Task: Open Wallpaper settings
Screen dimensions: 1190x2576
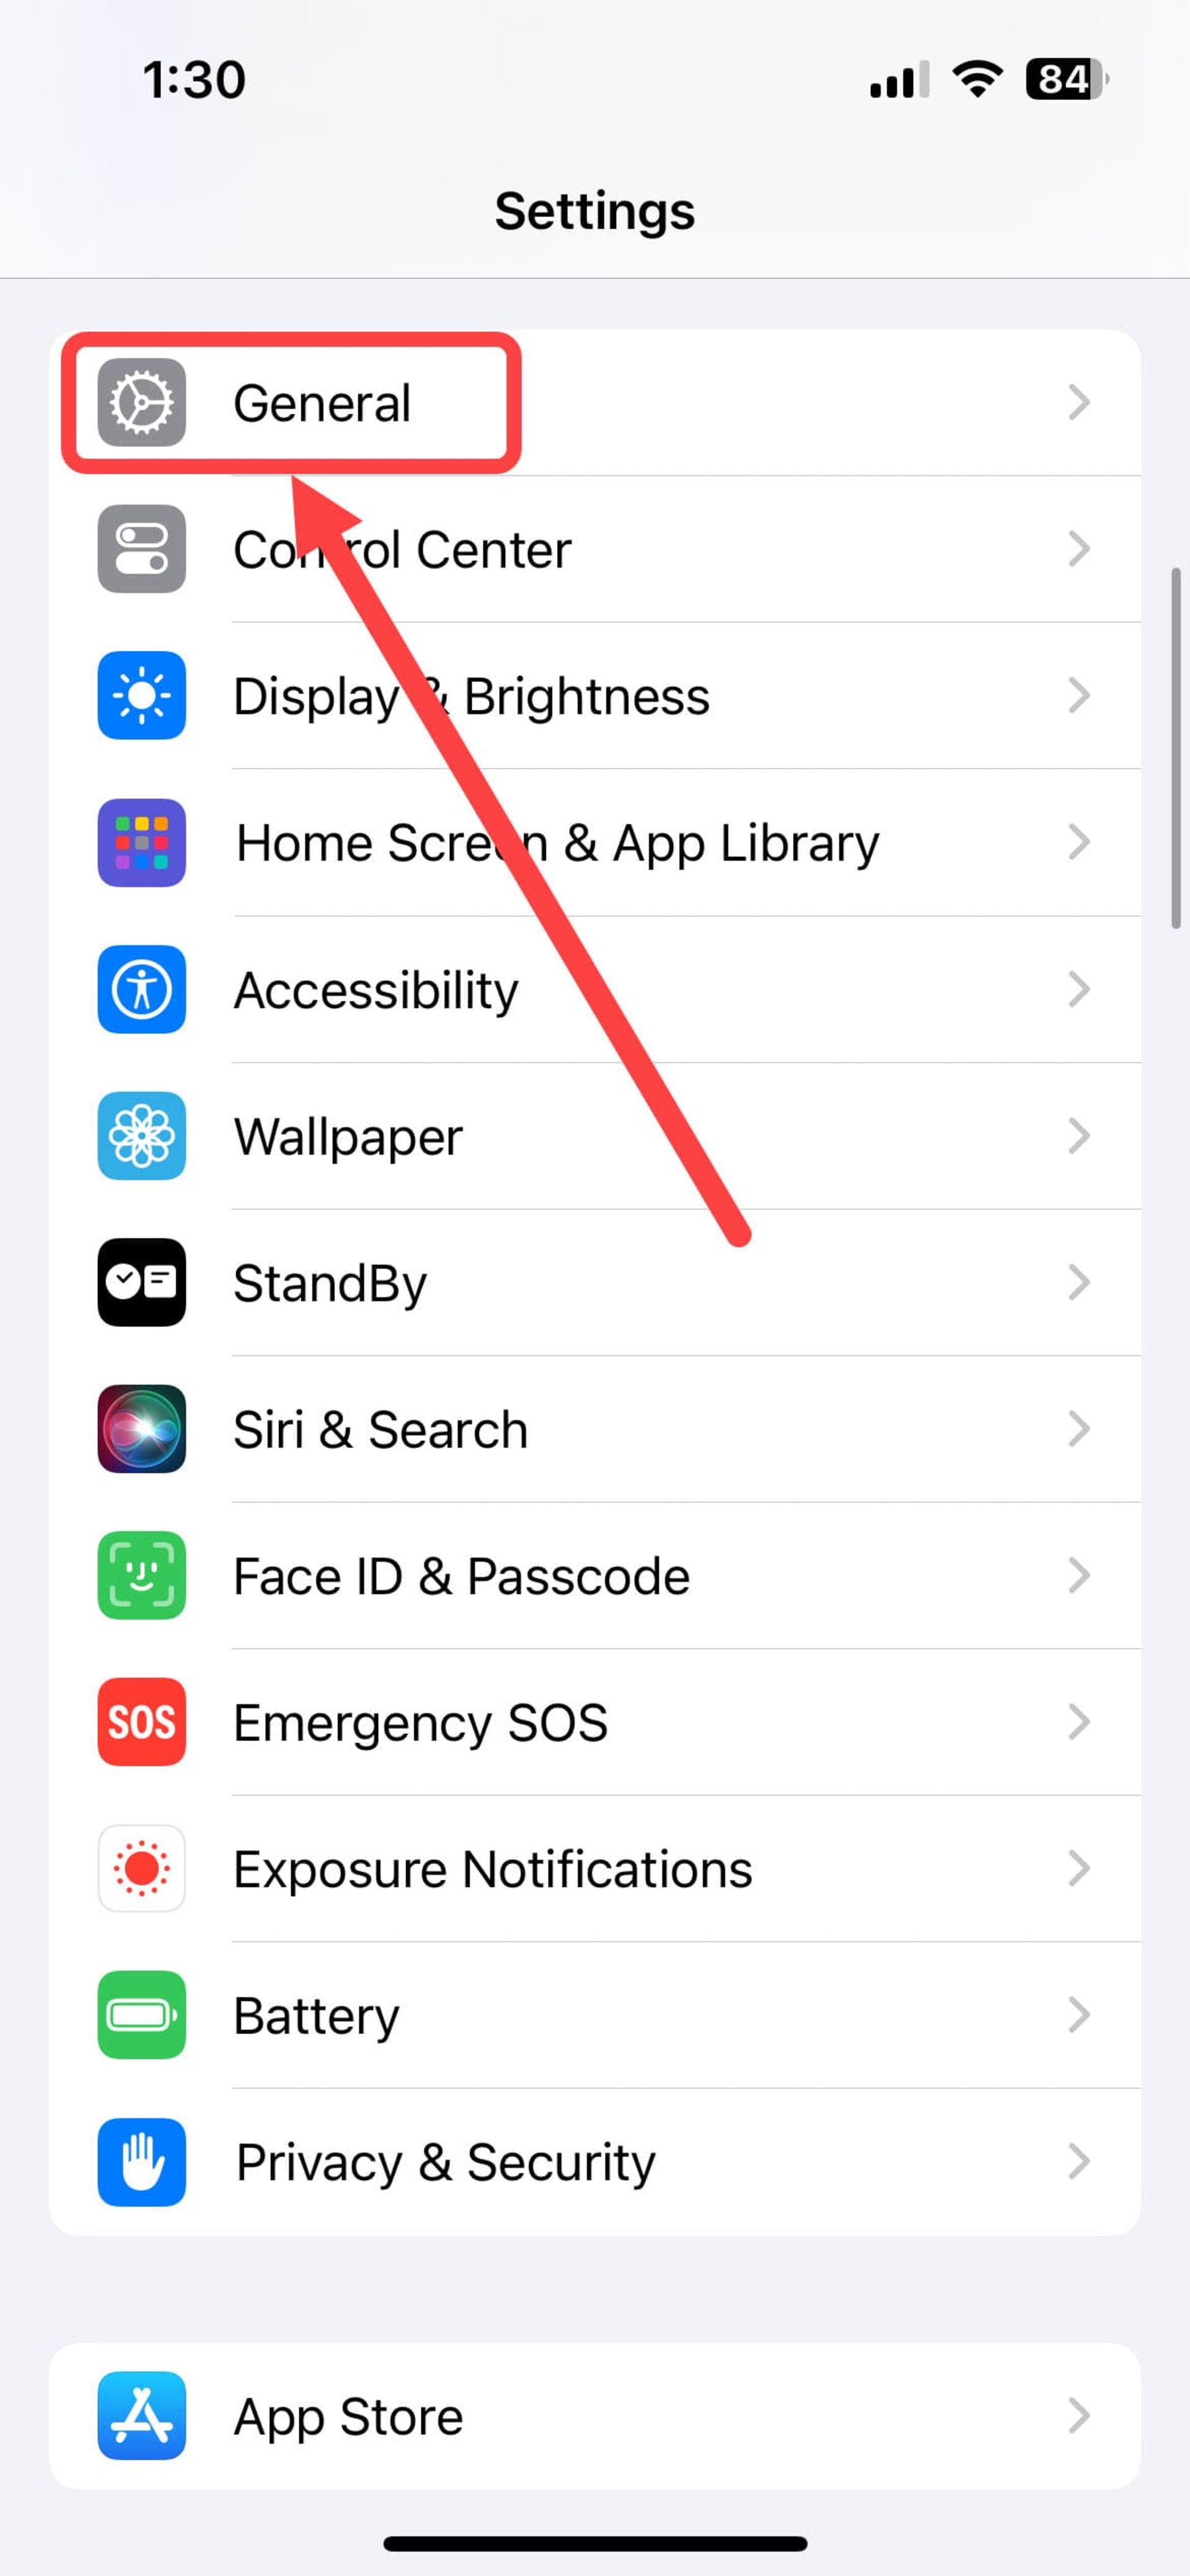Action: 594,1135
